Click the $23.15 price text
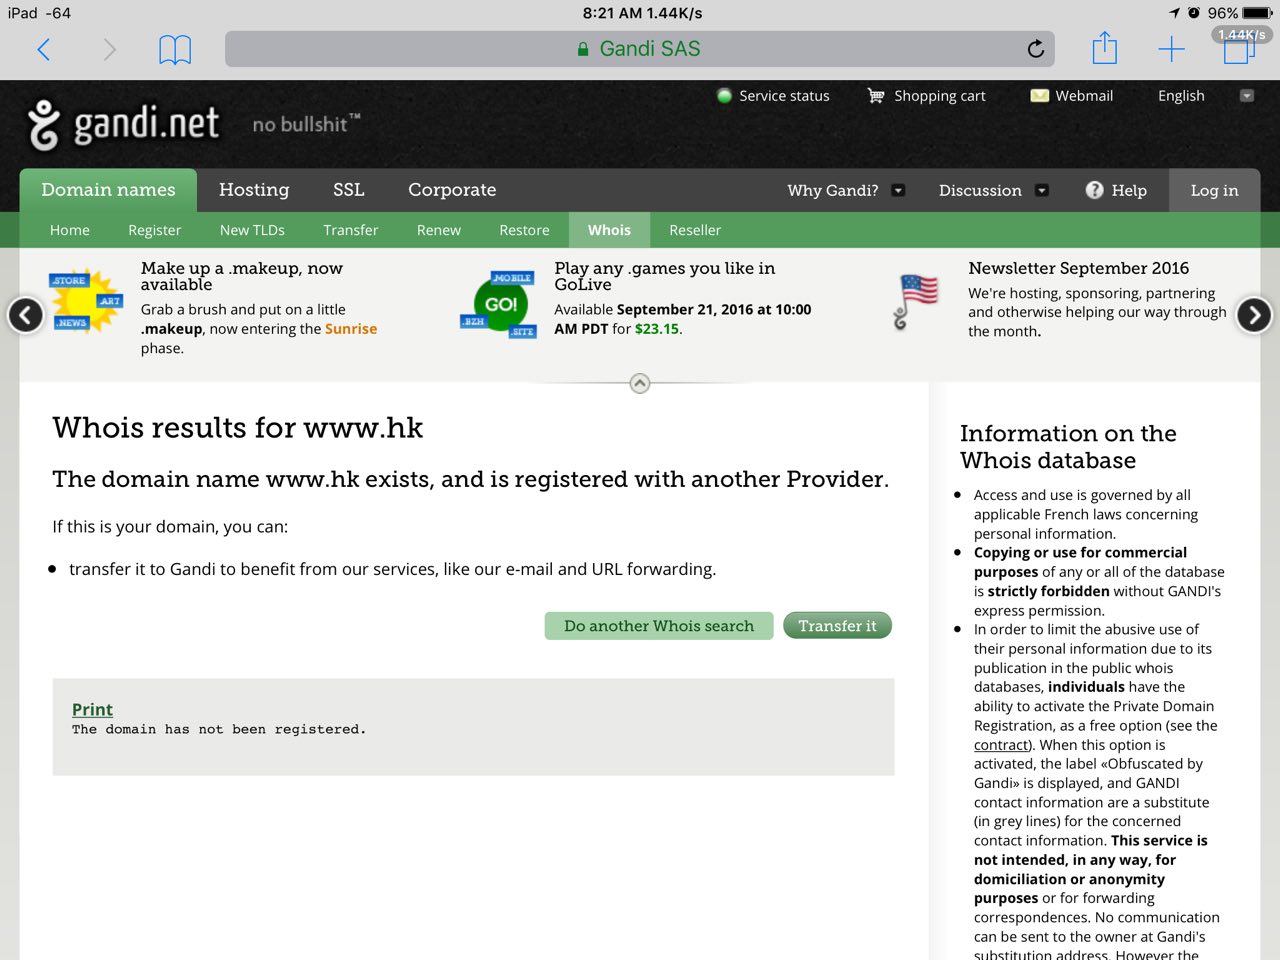 [x=657, y=329]
